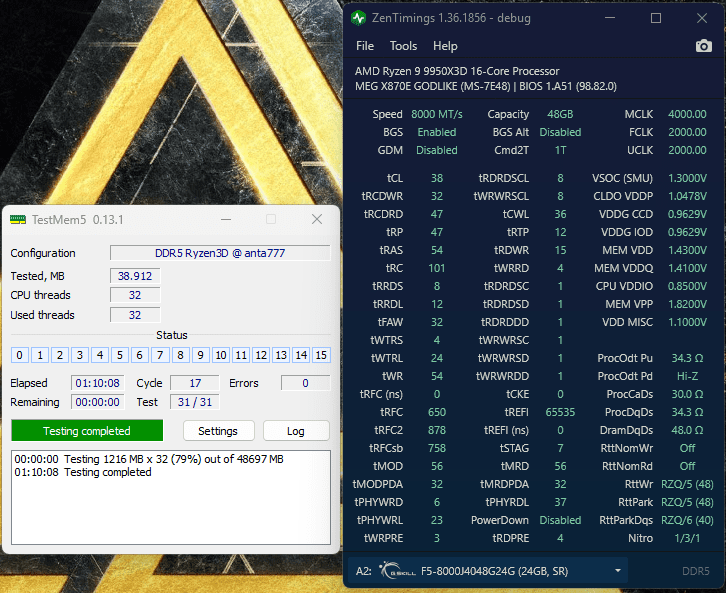Click the AMD Ryzen 9 9950X3D processor line
Image resolution: width=726 pixels, height=593 pixels.
[457, 71]
